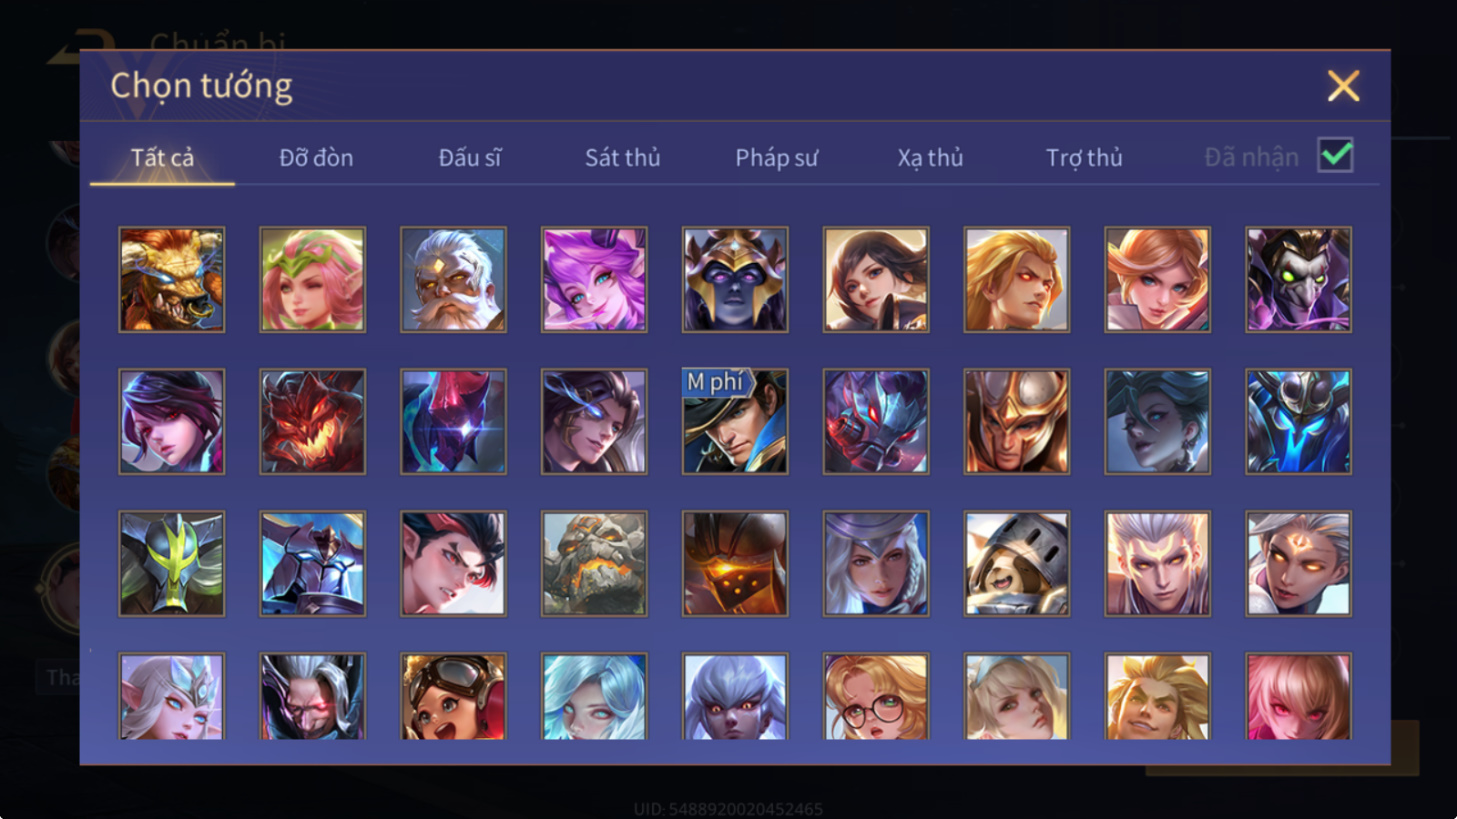This screenshot has width=1457, height=819.
Task: Choose the white-bearded old man hero
Action: (x=453, y=279)
